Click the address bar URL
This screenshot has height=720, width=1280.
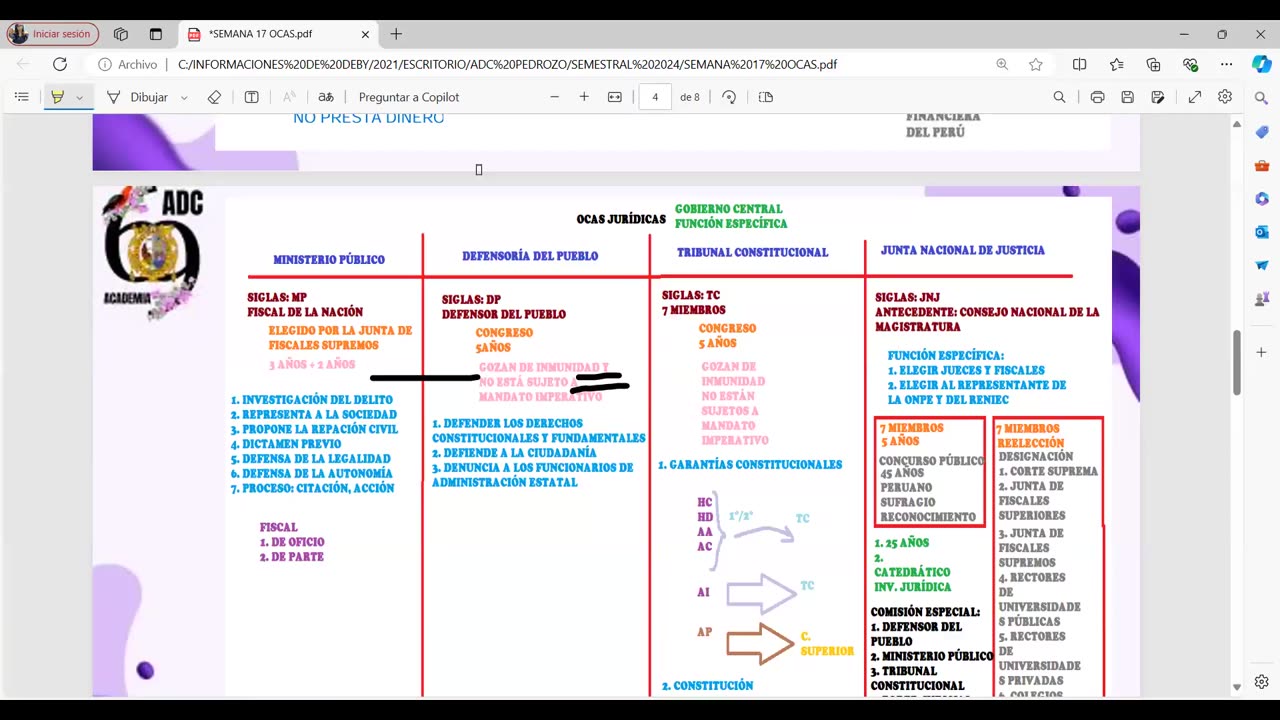(507, 64)
